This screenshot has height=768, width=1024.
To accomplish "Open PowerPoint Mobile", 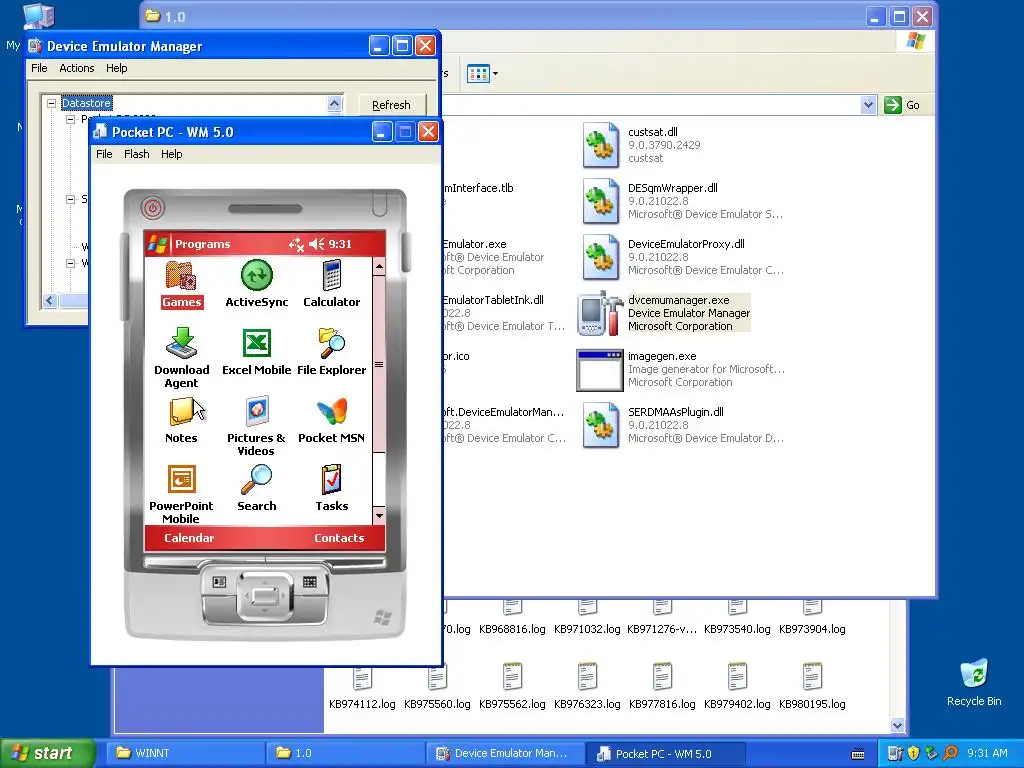I will (182, 494).
